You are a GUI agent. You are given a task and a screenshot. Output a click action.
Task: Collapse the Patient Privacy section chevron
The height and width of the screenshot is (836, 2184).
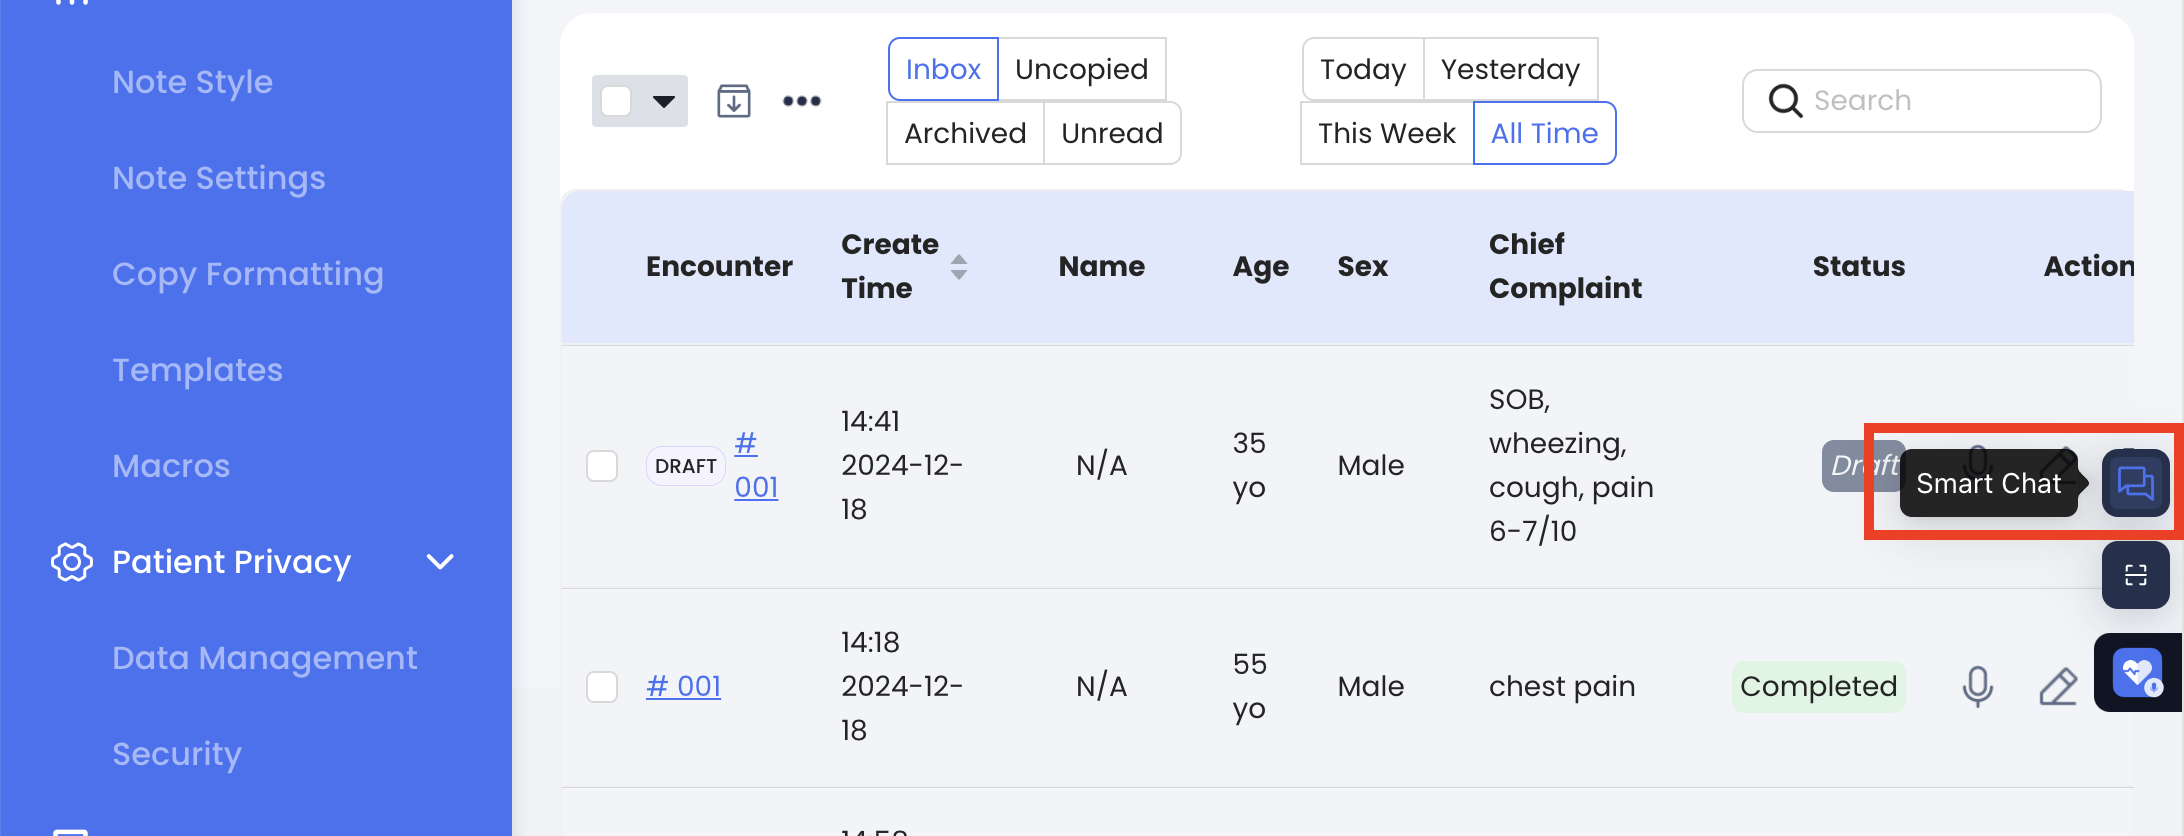(x=440, y=562)
